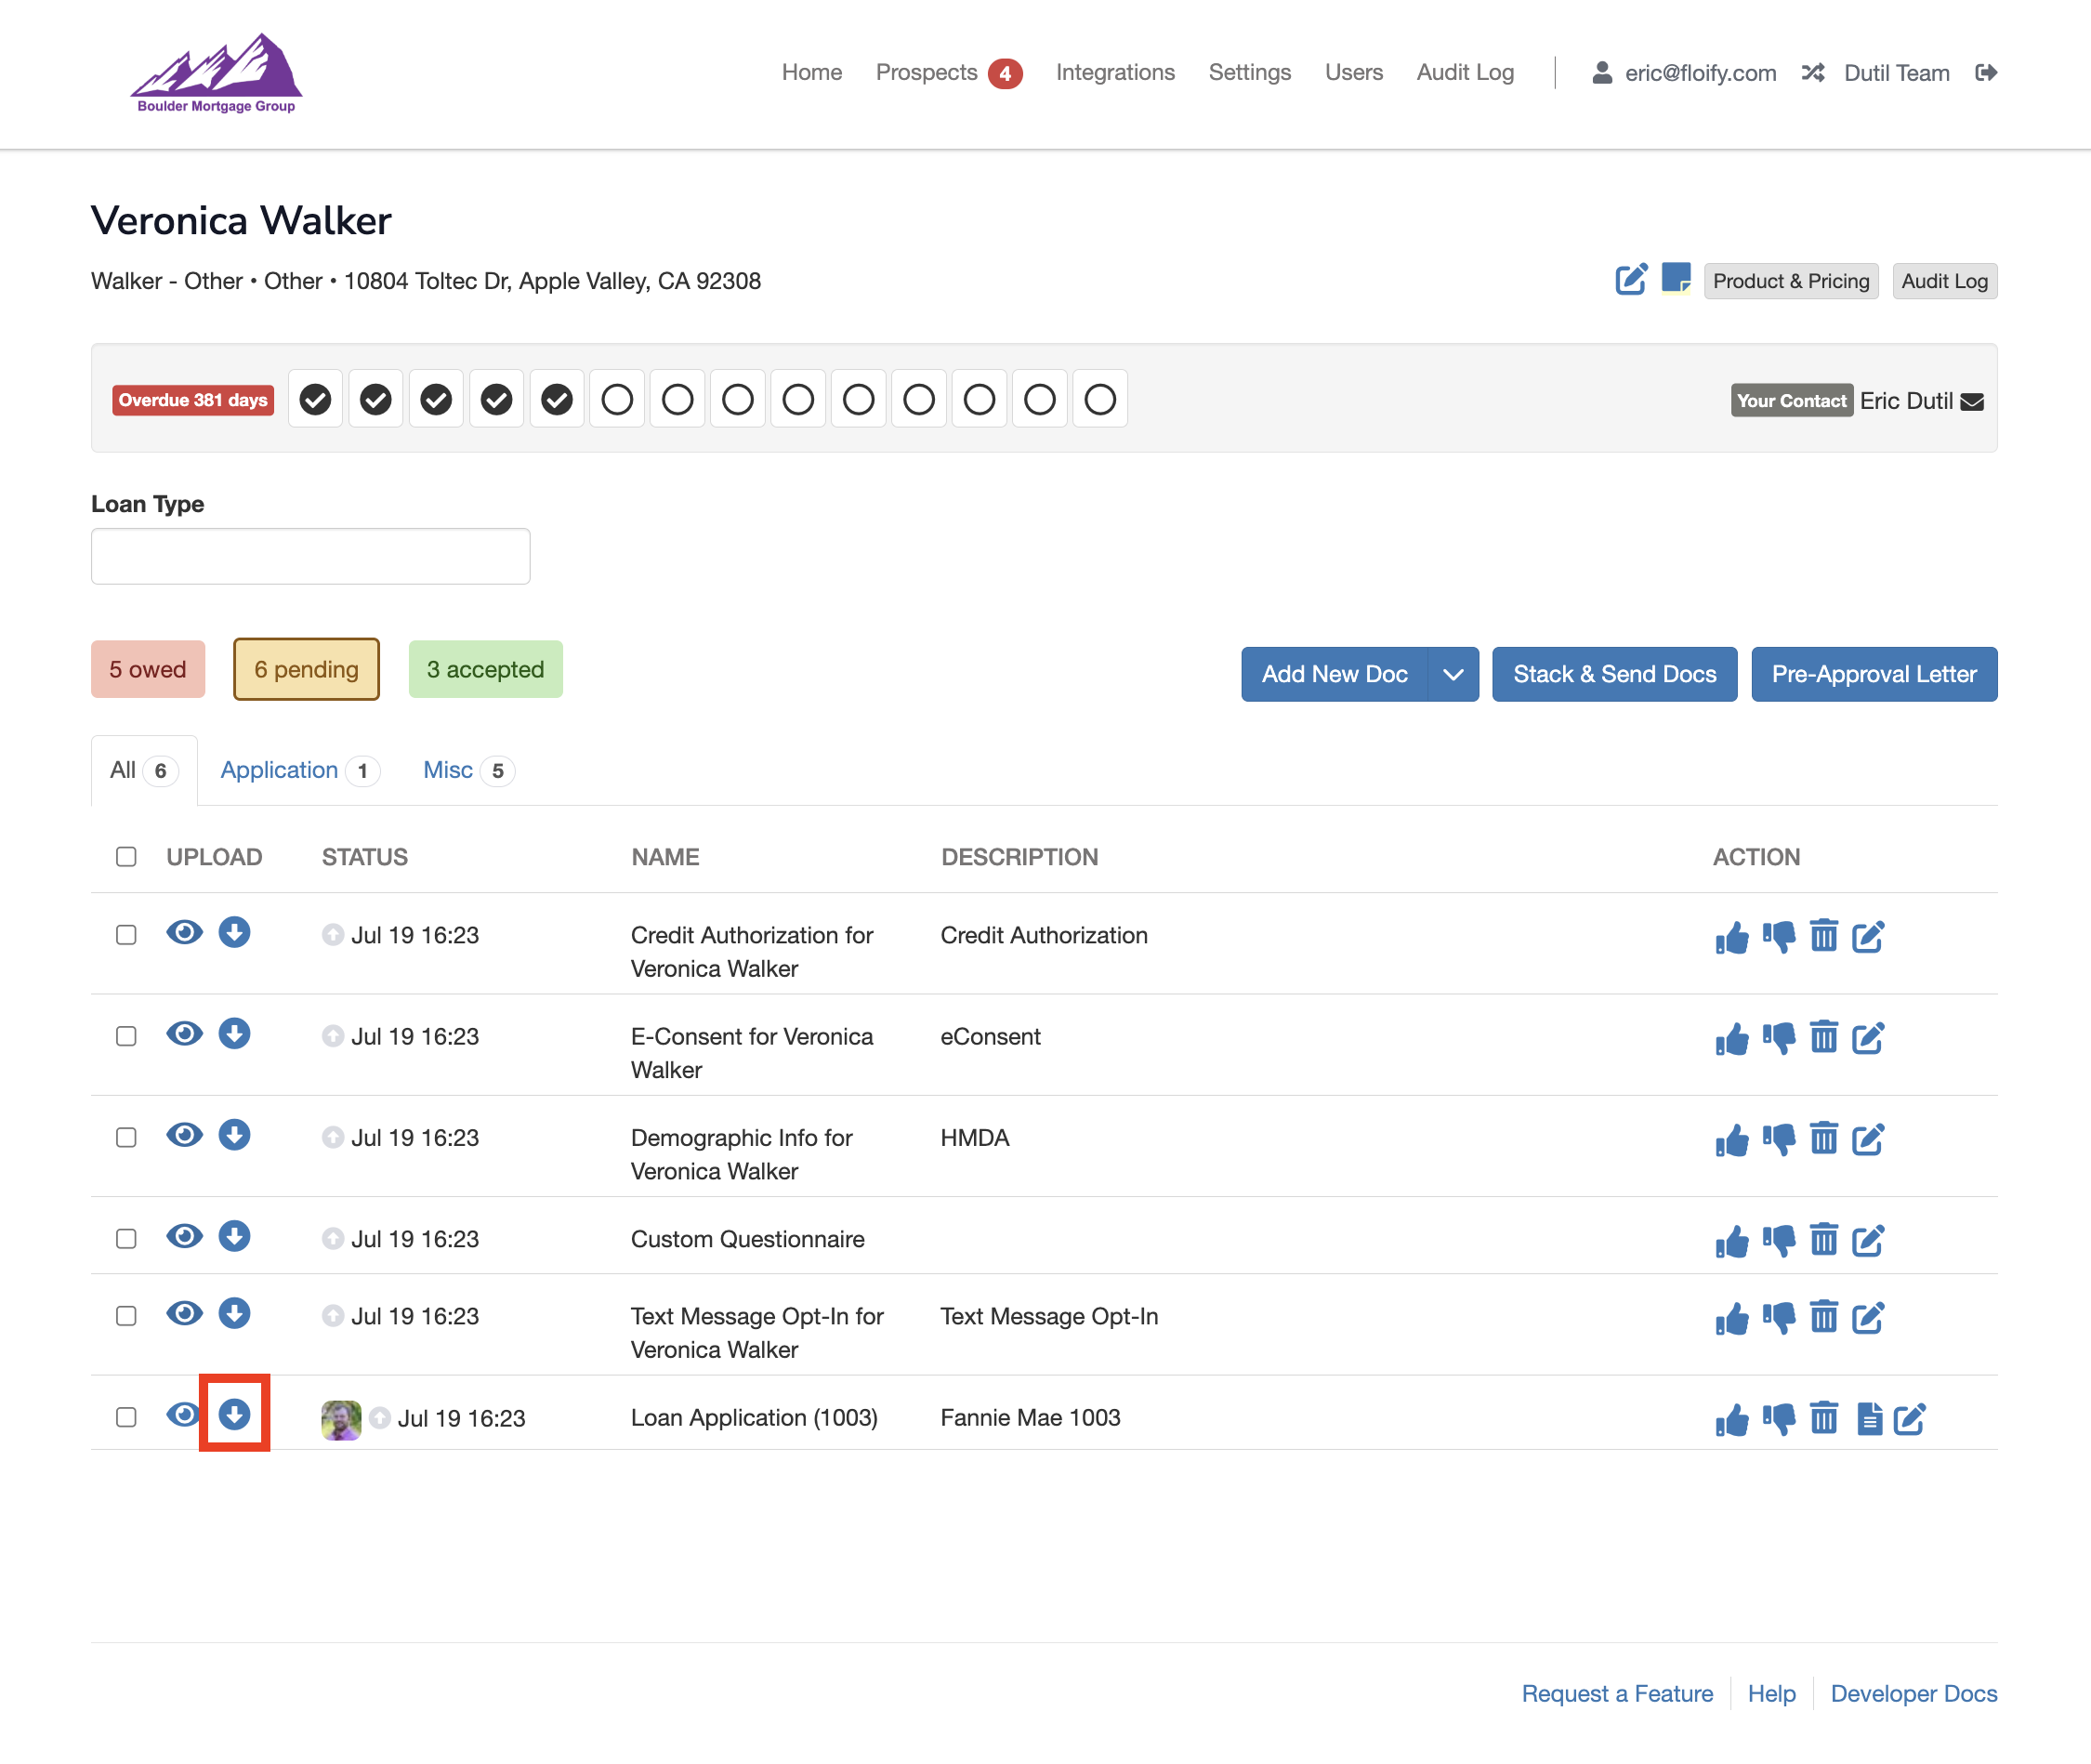Check the select-all documents checkbox
Screen dimensions: 2091x1764
(126, 857)
